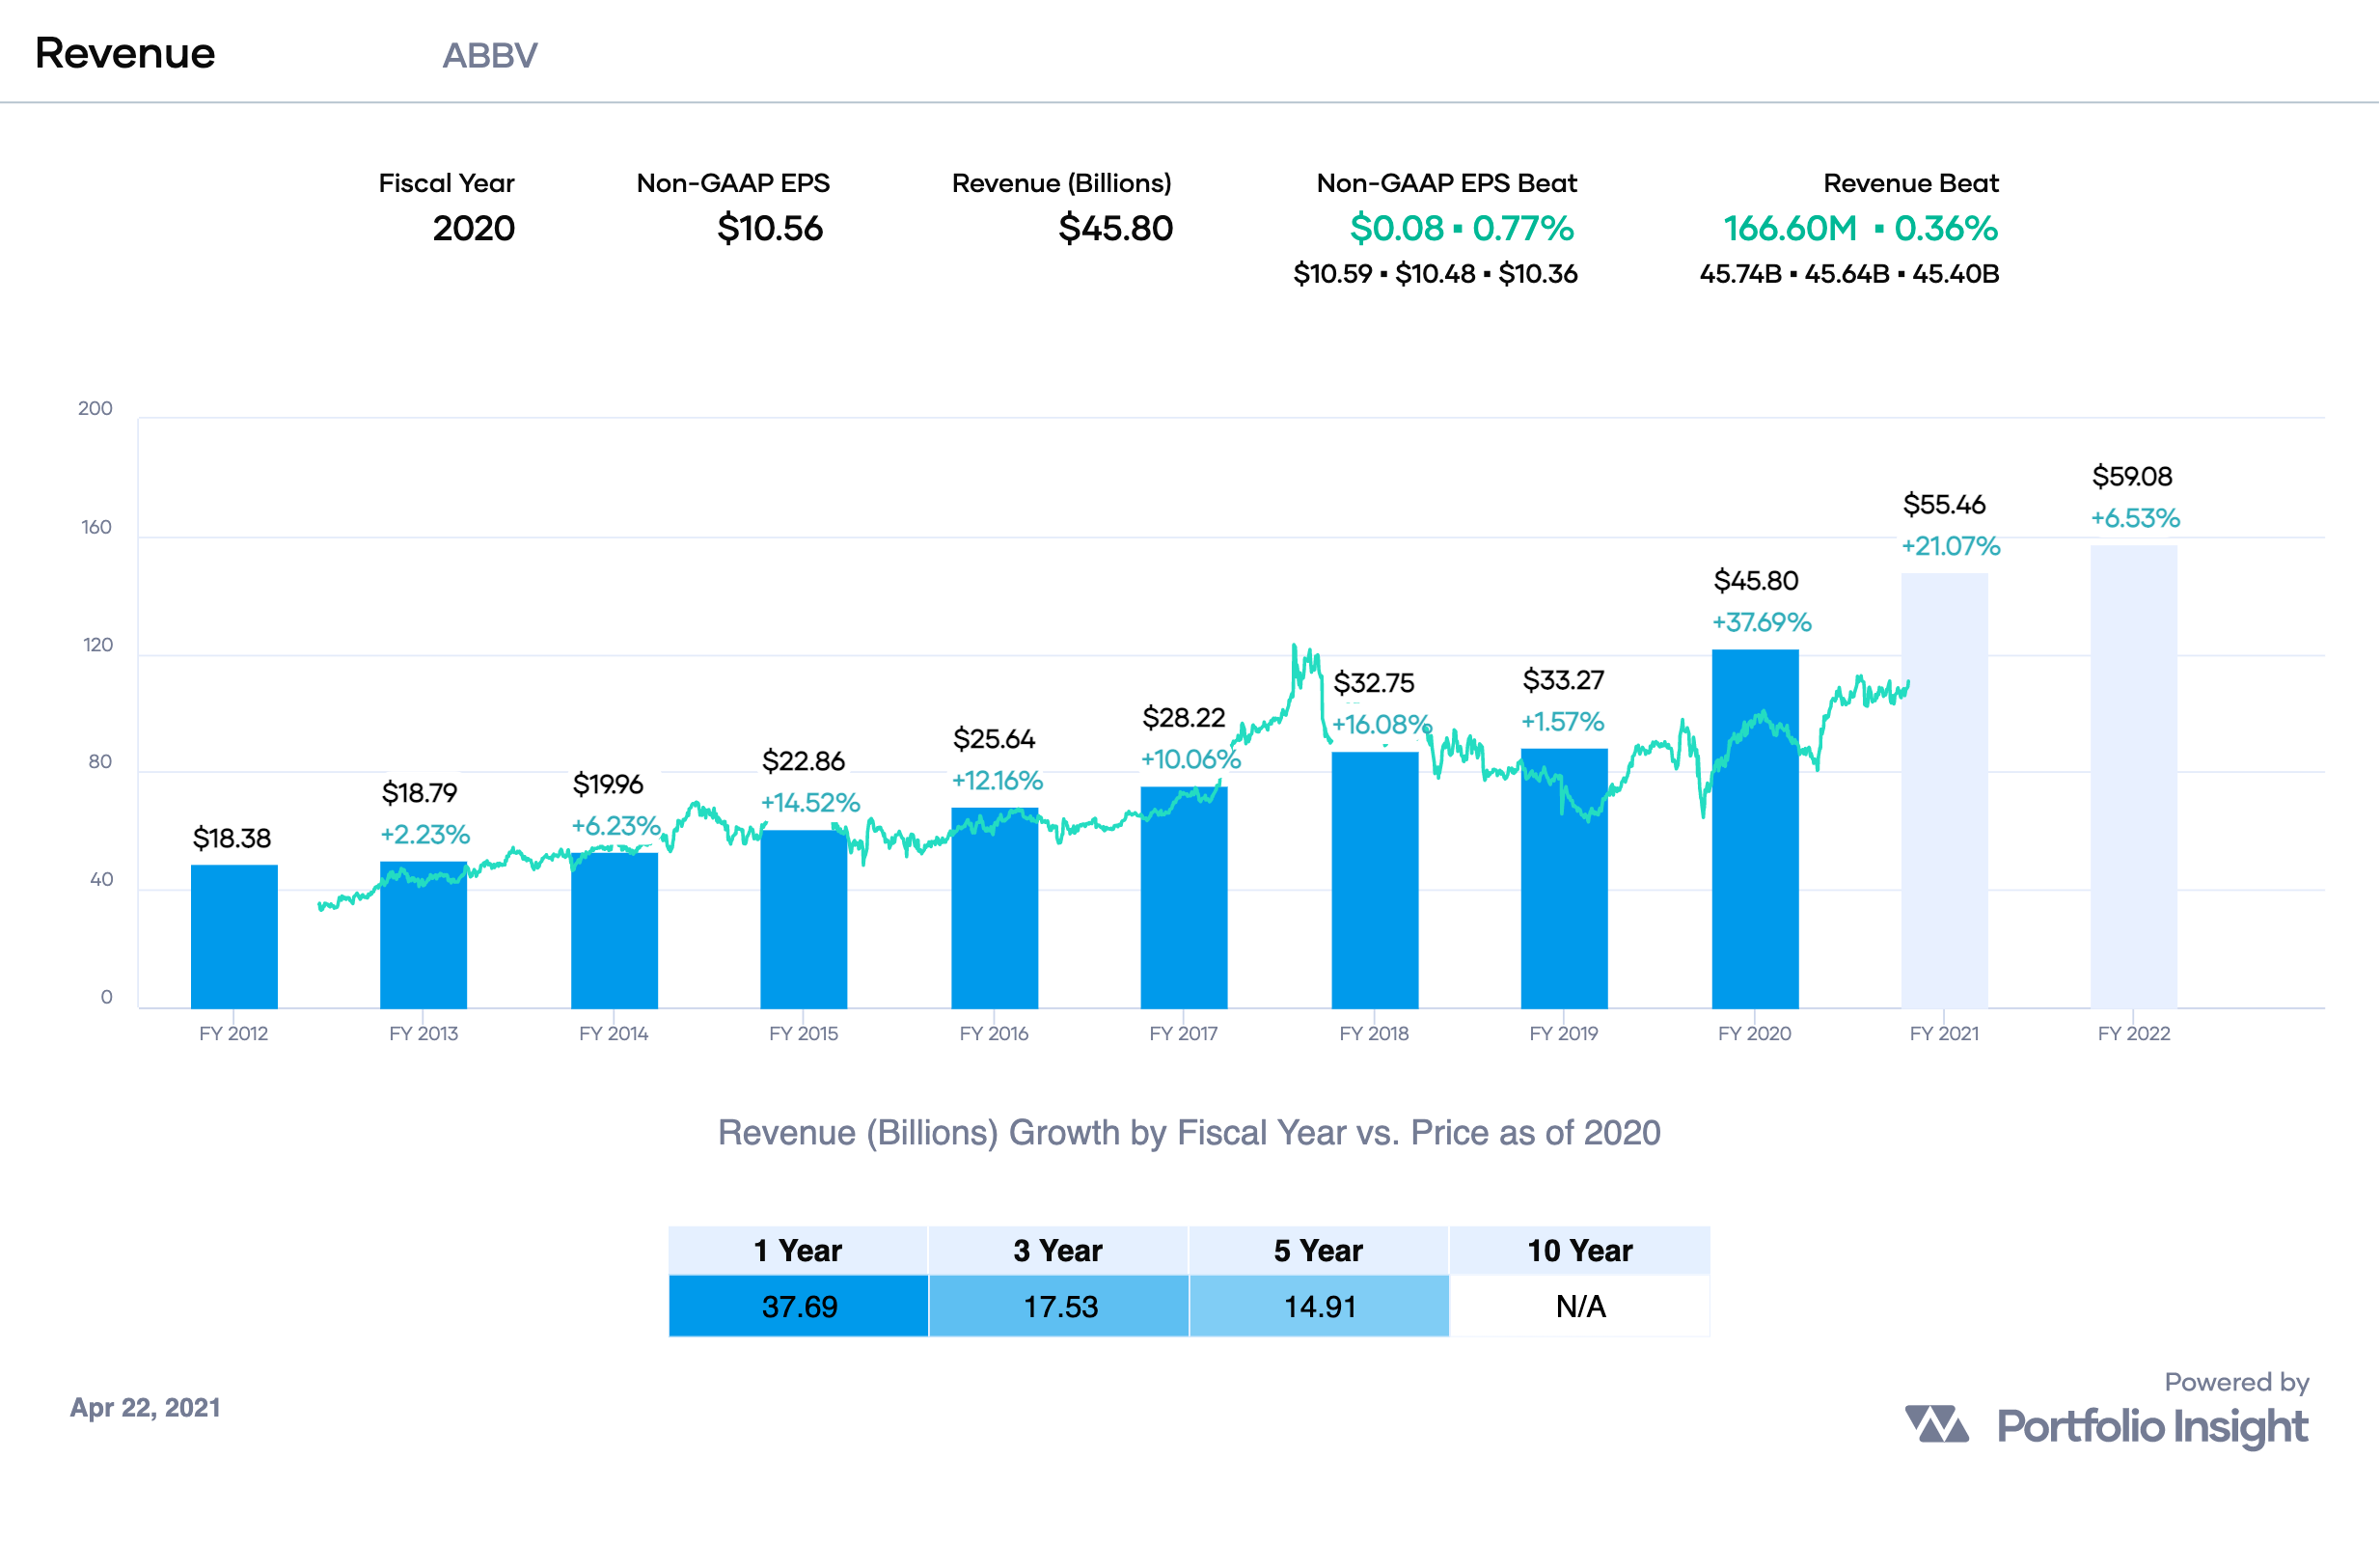
Task: Select the 17.53 growth cell
Action: click(x=1058, y=1306)
